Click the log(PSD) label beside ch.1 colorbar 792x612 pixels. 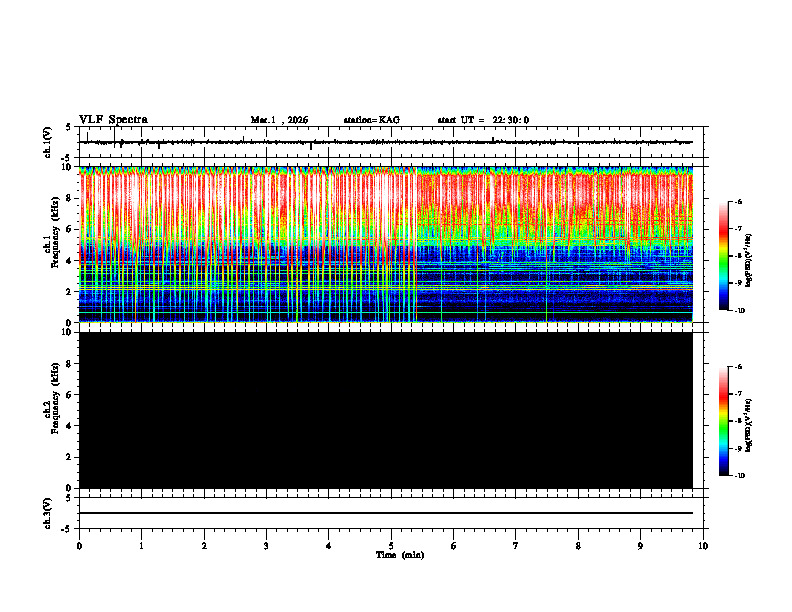(749, 260)
